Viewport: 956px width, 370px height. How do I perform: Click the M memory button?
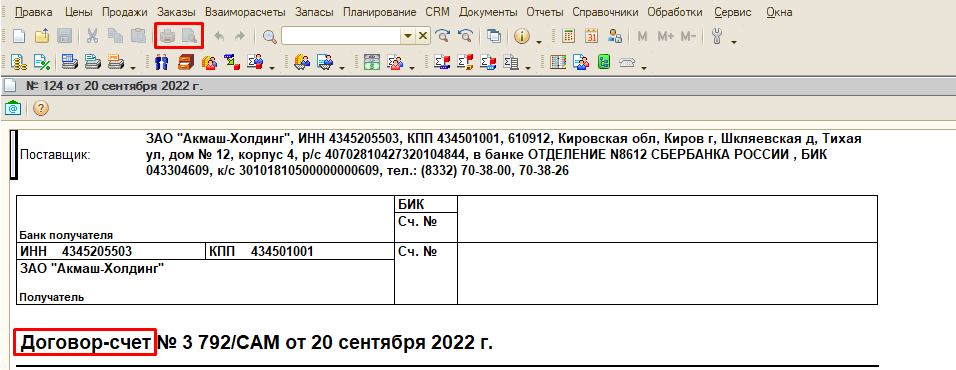(642, 37)
